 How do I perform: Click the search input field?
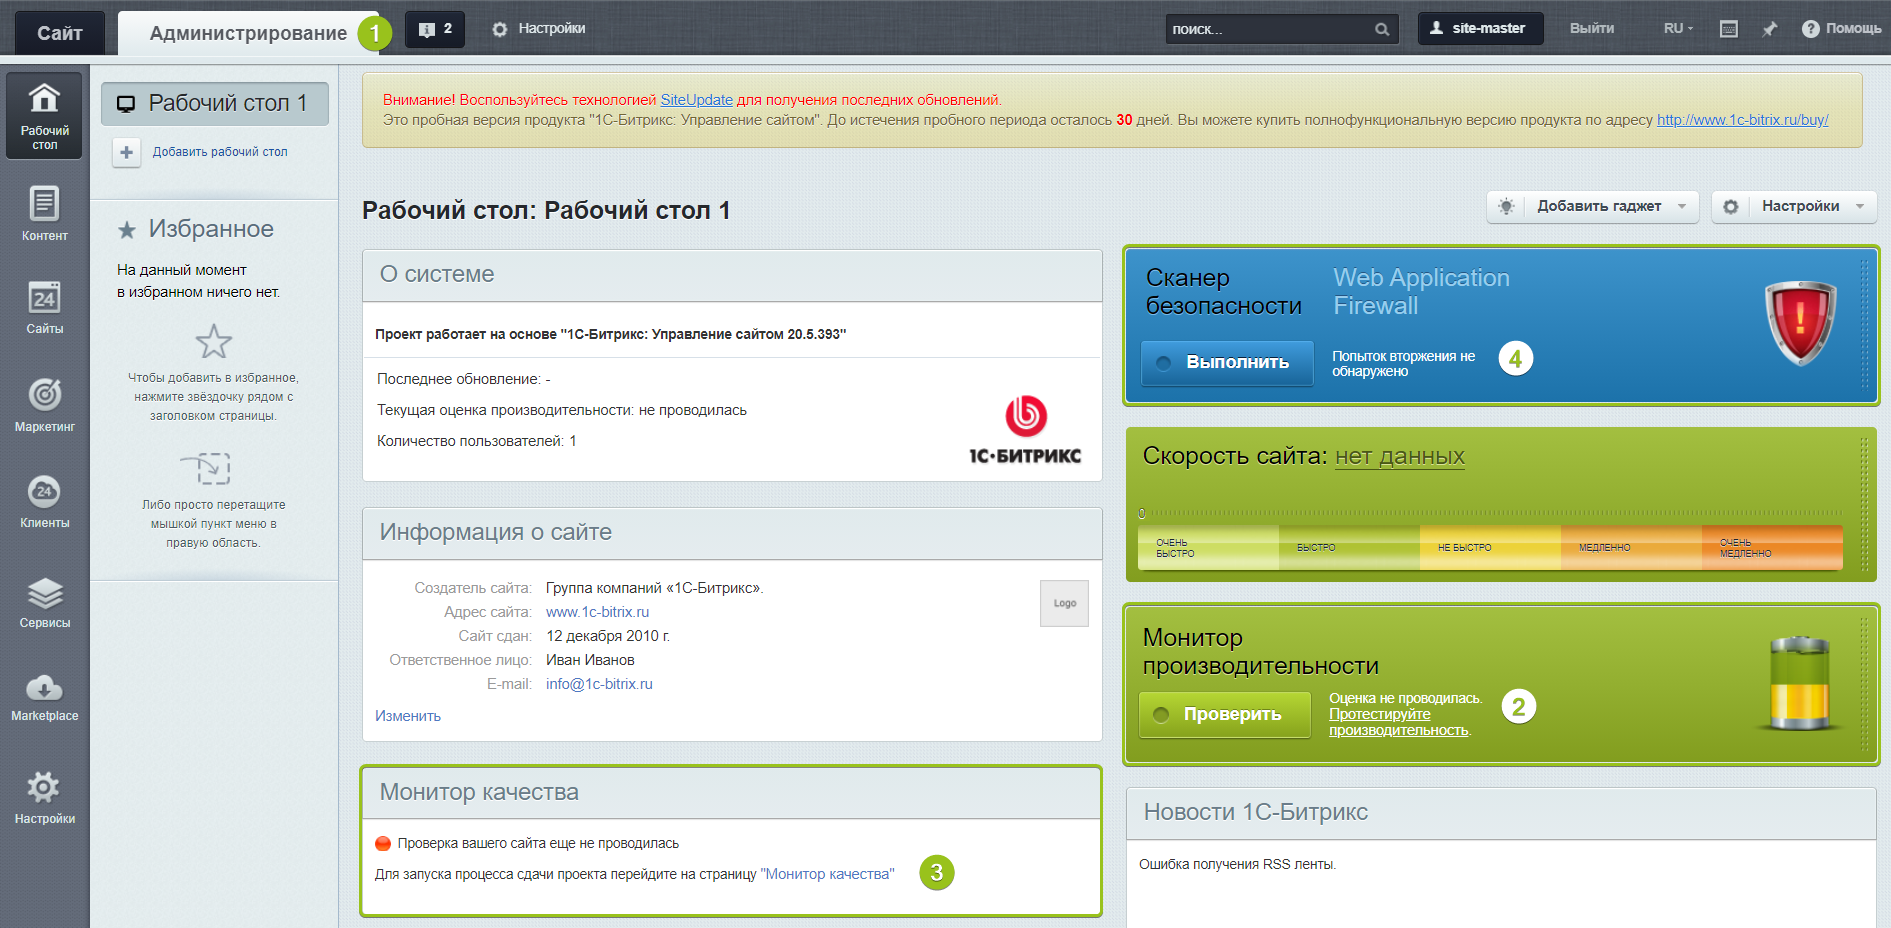(x=1269, y=29)
